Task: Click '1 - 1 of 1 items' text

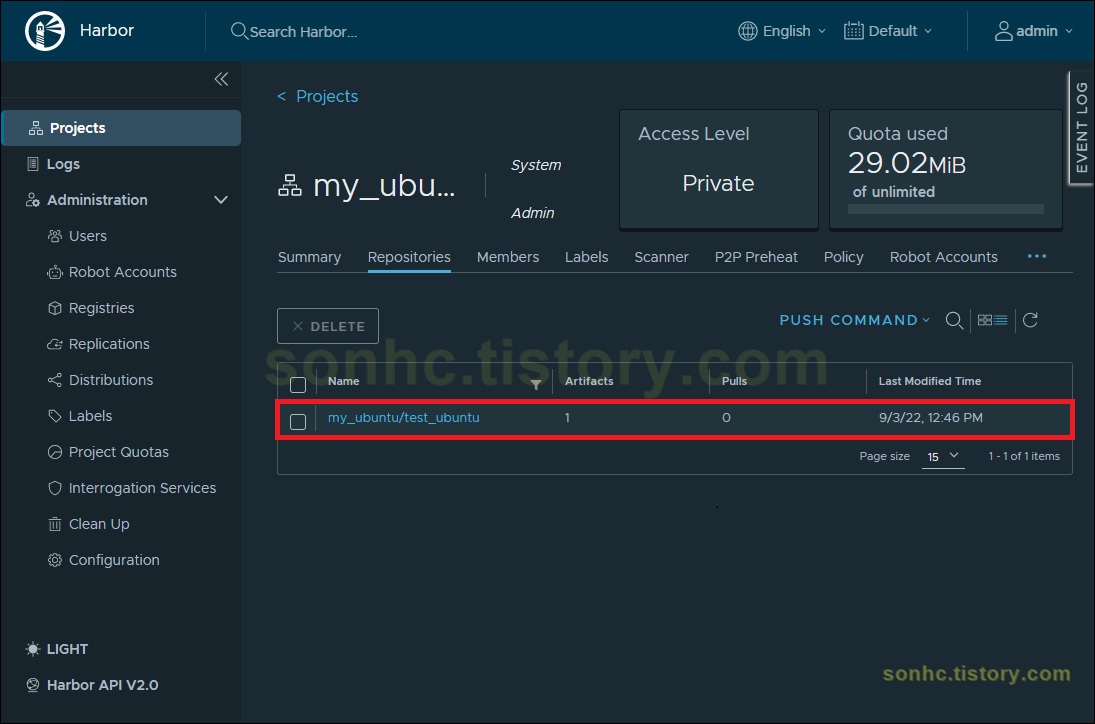Action: coord(1024,456)
